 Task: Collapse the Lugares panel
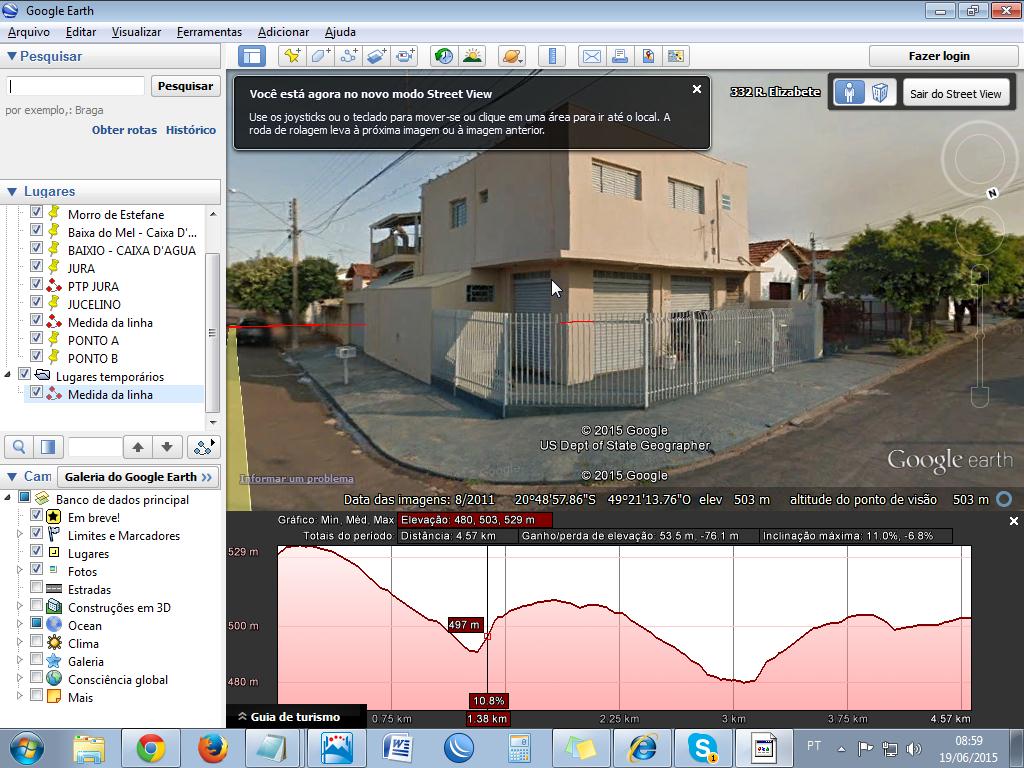pyautogui.click(x=12, y=192)
